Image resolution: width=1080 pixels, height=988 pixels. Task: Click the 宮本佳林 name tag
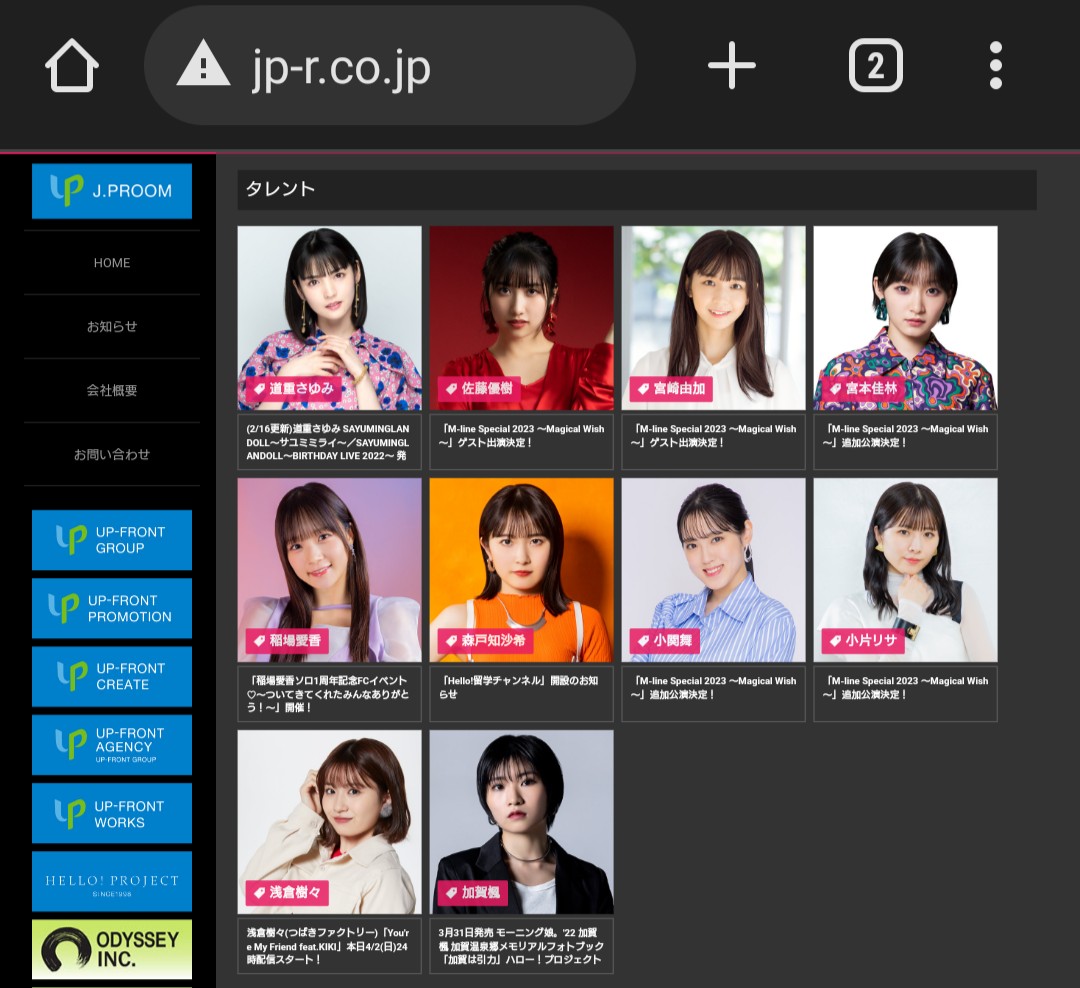pyautogui.click(x=864, y=389)
